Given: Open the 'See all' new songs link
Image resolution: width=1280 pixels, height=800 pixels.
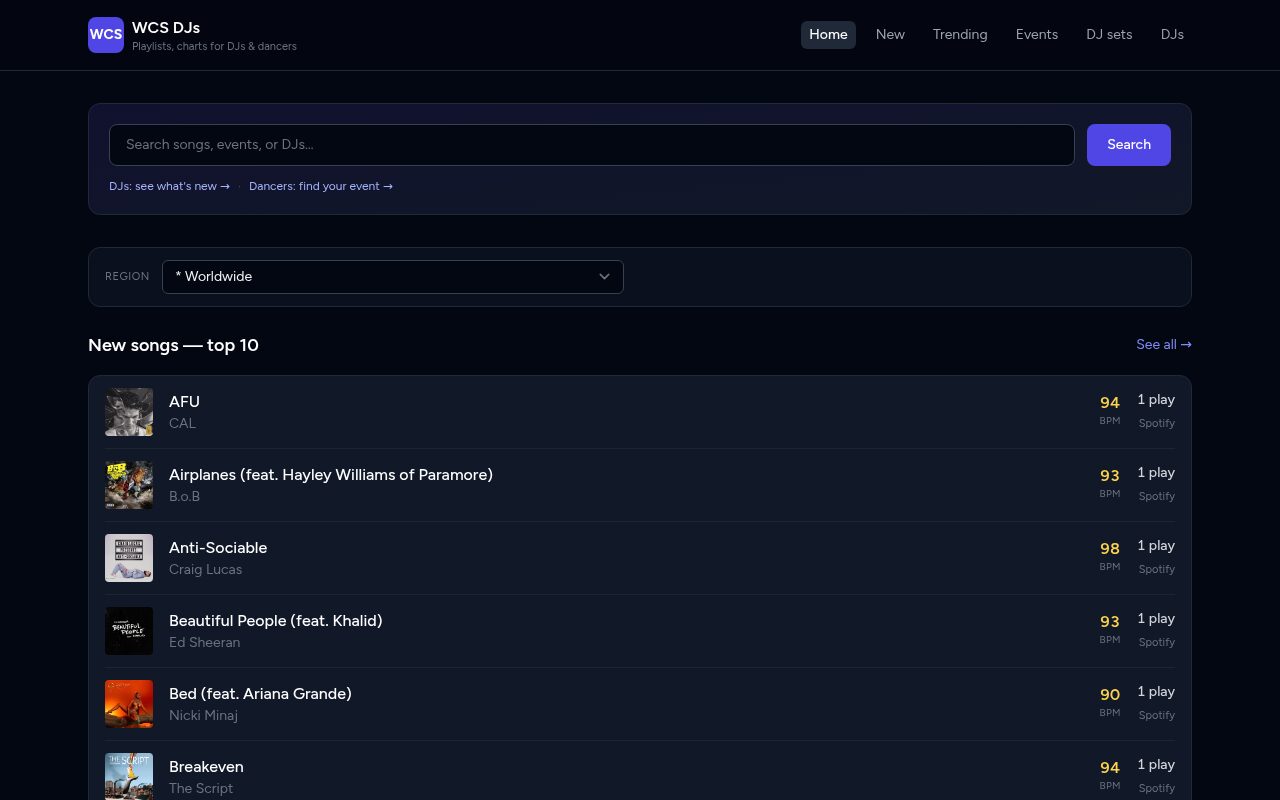Looking at the screenshot, I should tap(1164, 345).
